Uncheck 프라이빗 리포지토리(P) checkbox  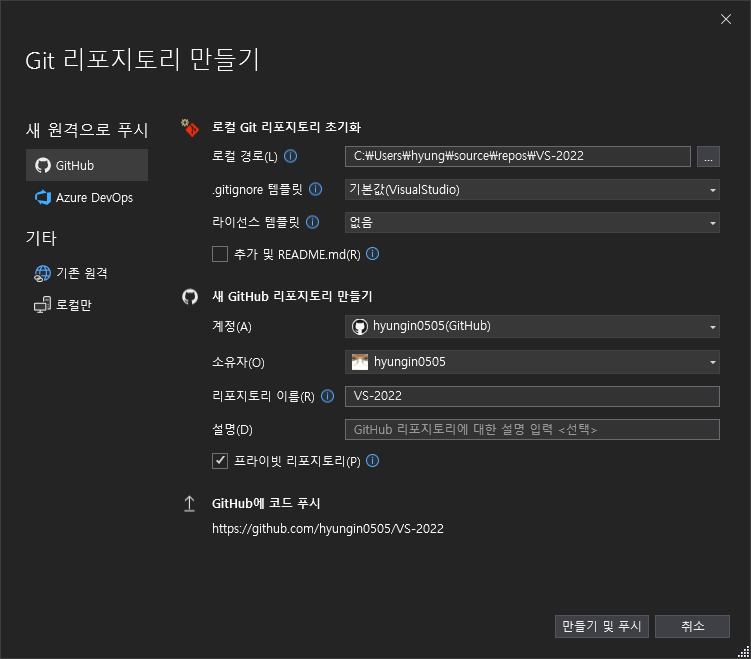[x=220, y=461]
